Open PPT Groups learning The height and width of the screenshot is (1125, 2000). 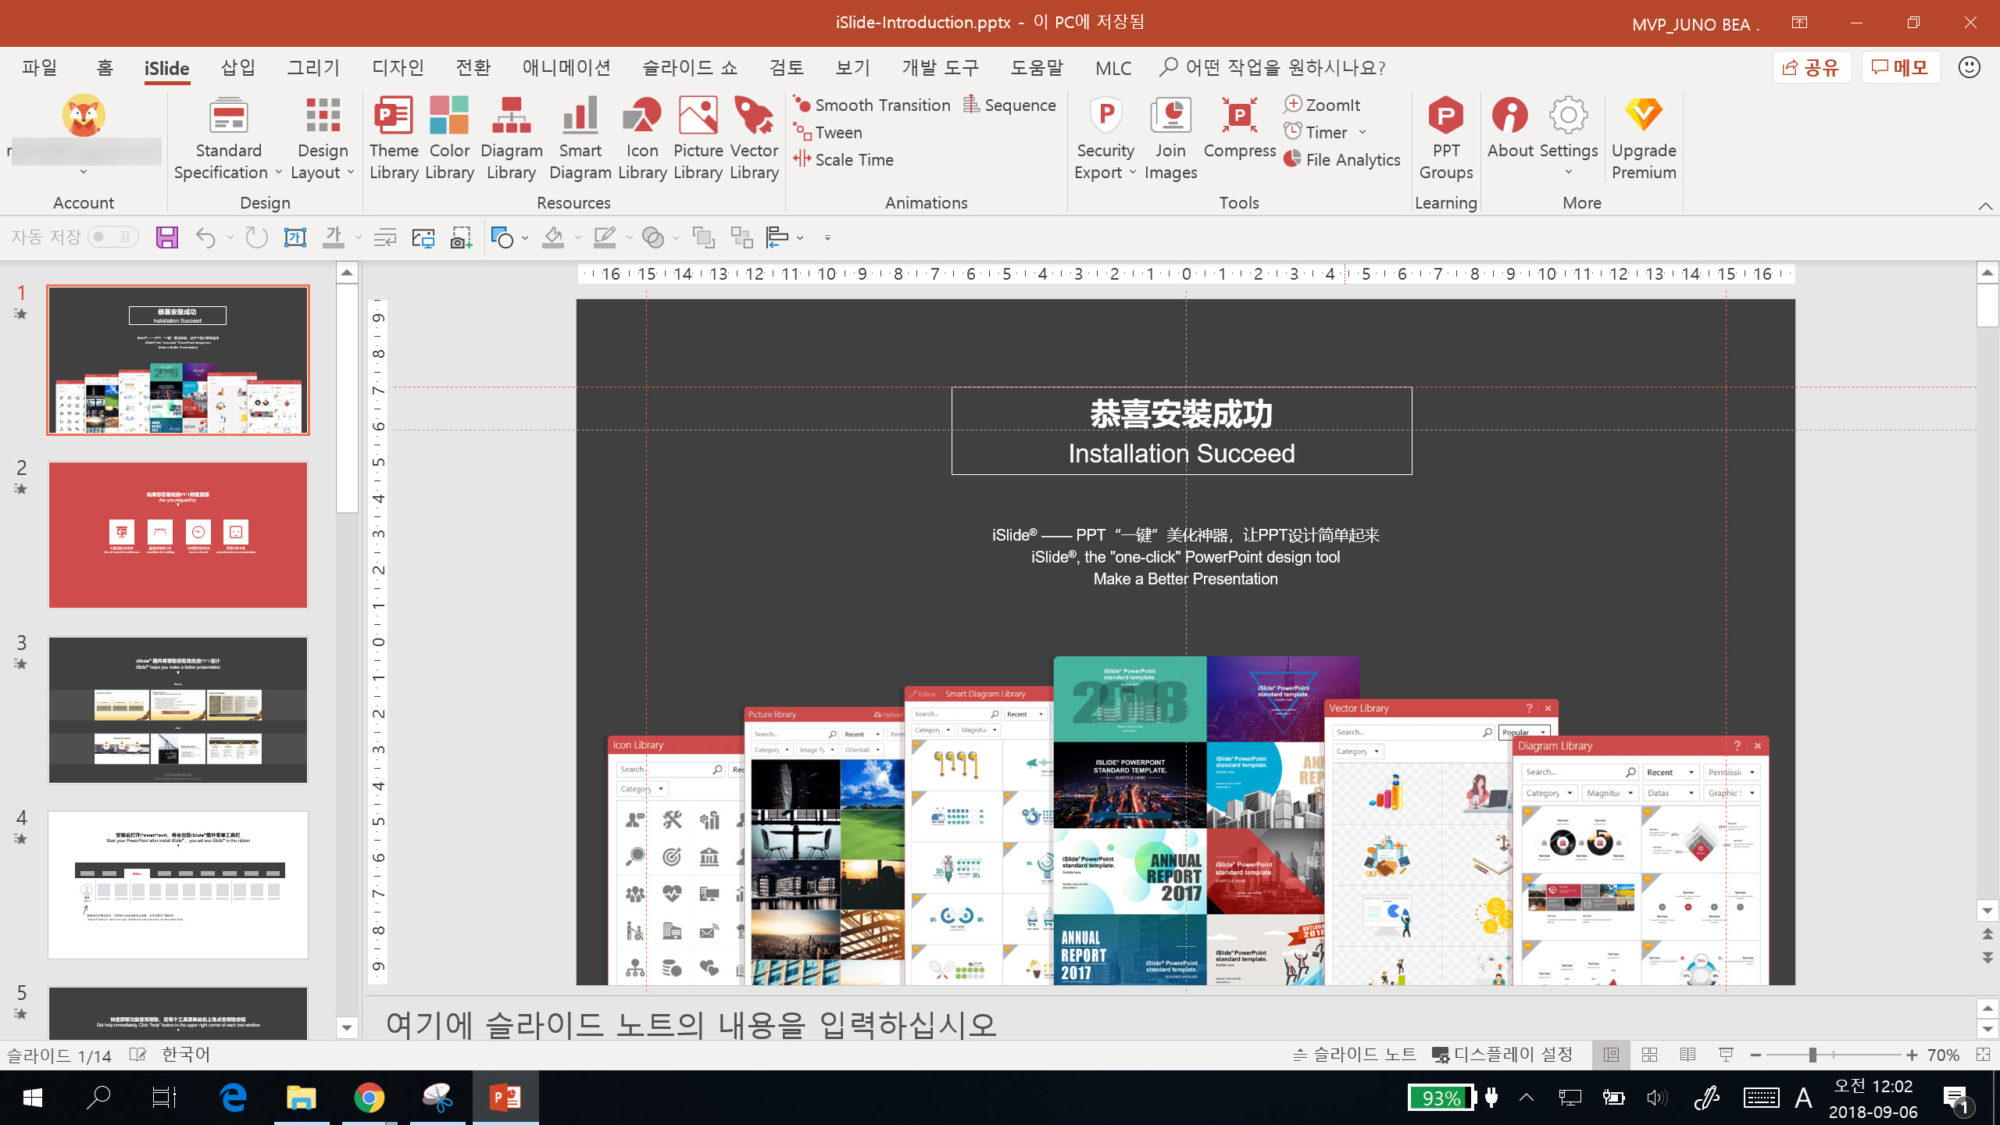click(x=1446, y=139)
